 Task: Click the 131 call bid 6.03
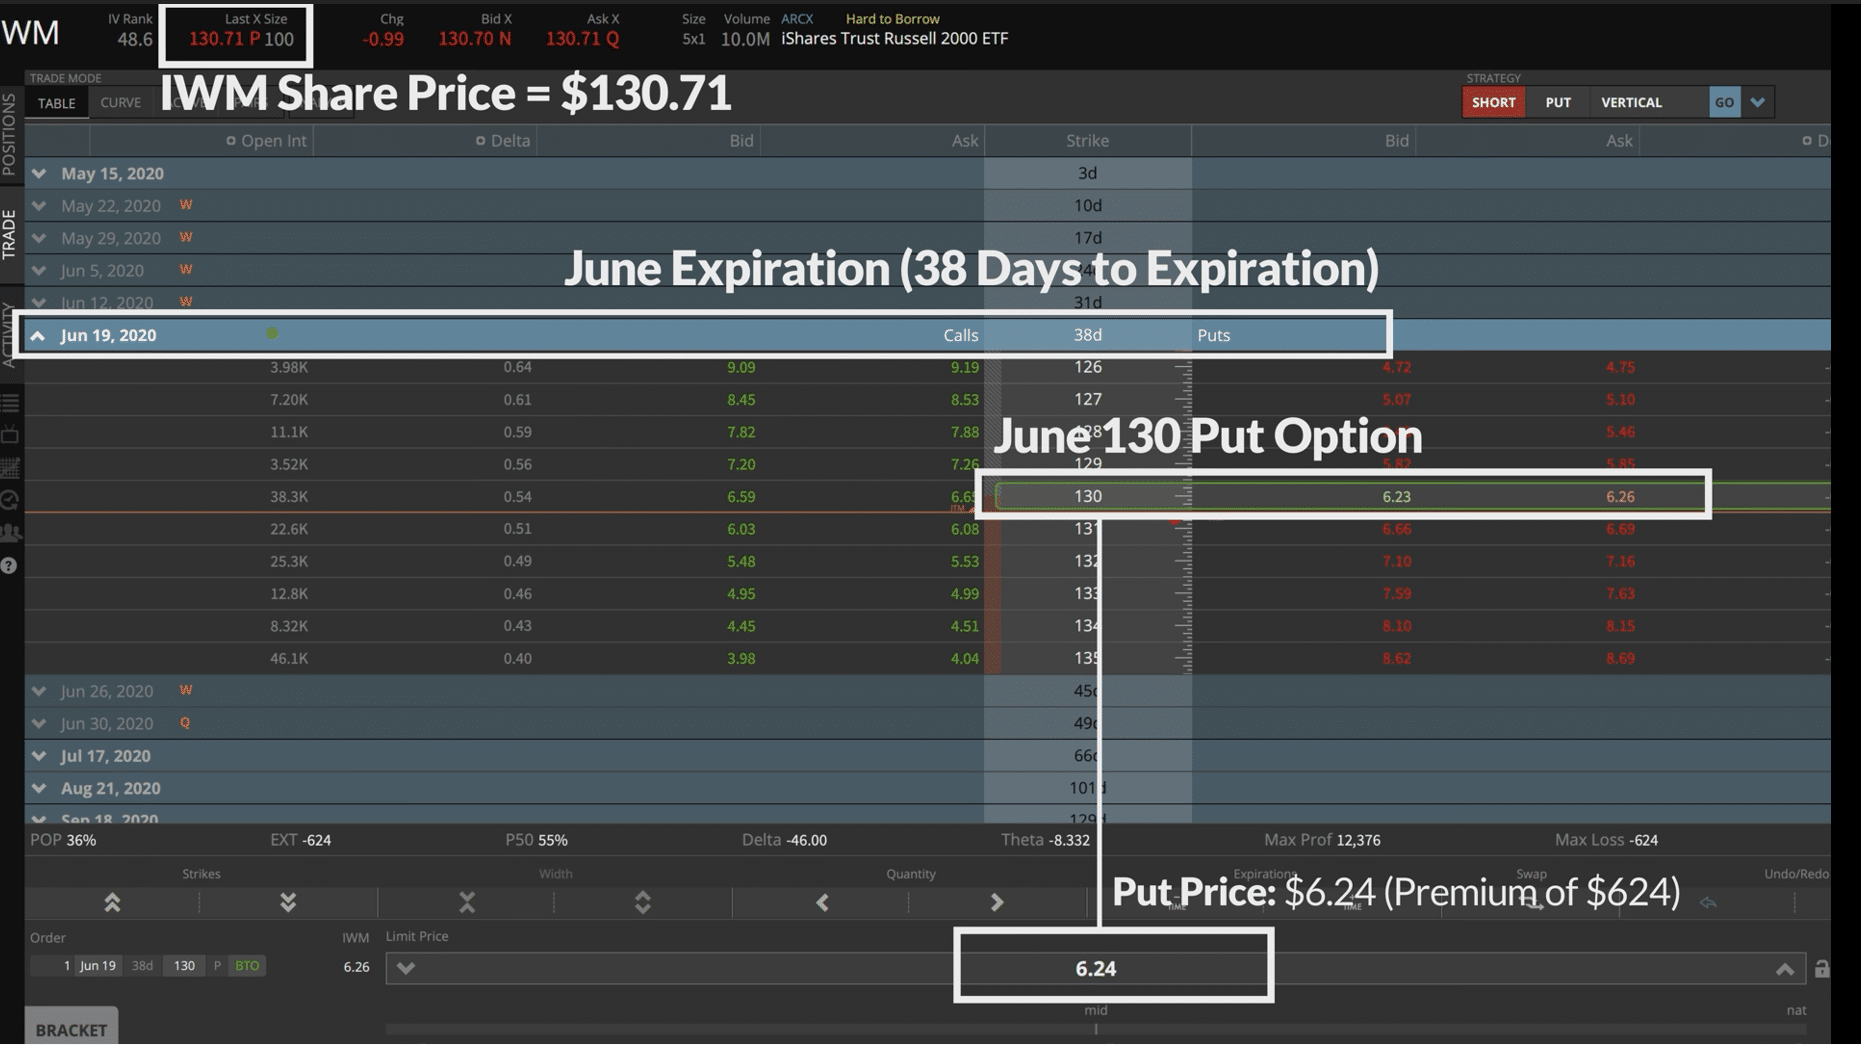tap(741, 529)
